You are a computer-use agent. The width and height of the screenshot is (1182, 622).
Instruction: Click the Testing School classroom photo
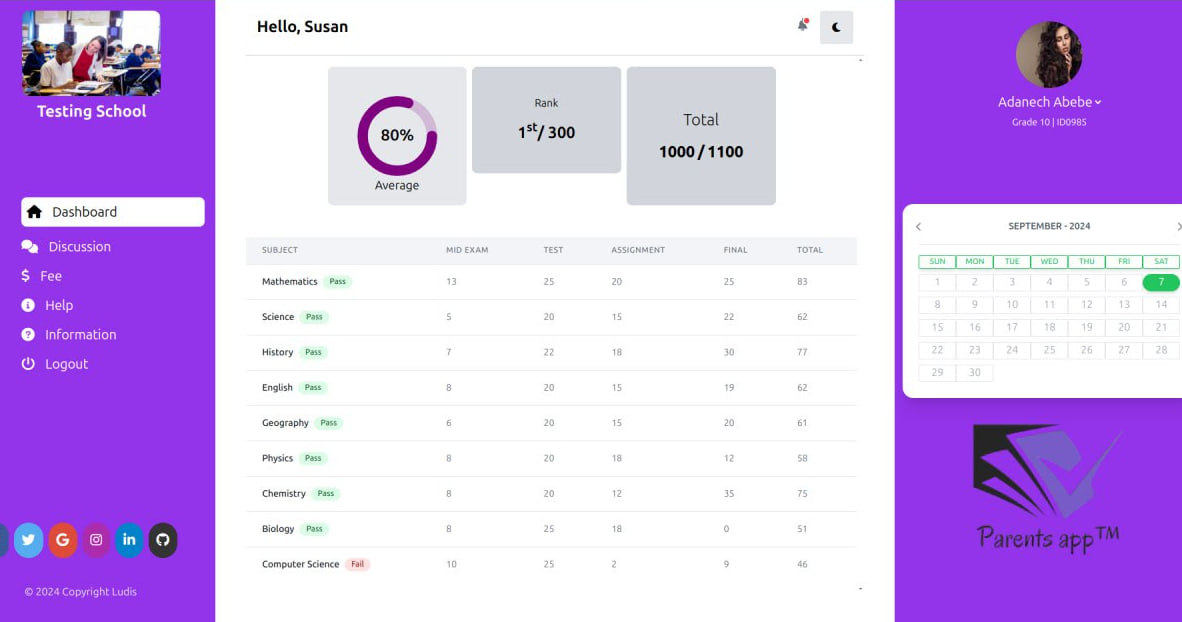point(91,53)
